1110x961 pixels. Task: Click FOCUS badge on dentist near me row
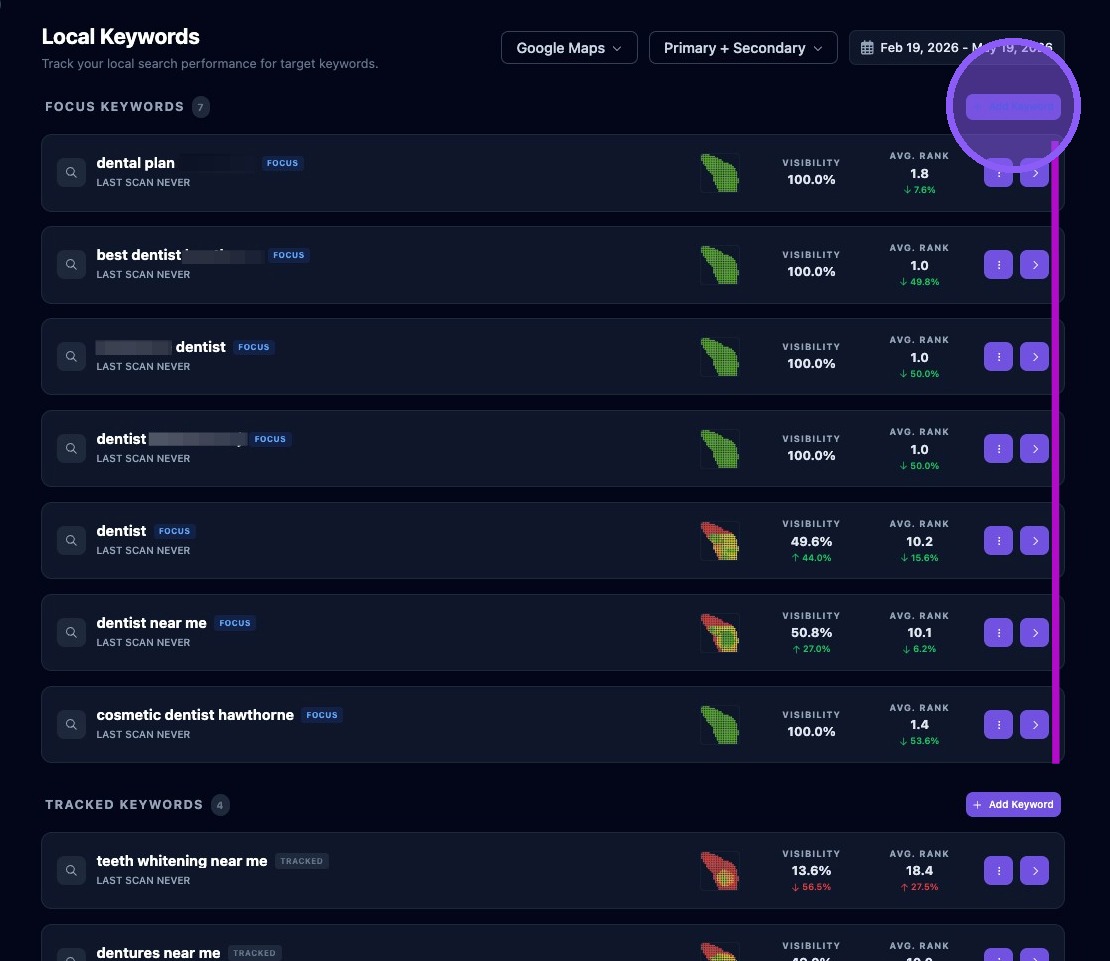click(x=235, y=623)
